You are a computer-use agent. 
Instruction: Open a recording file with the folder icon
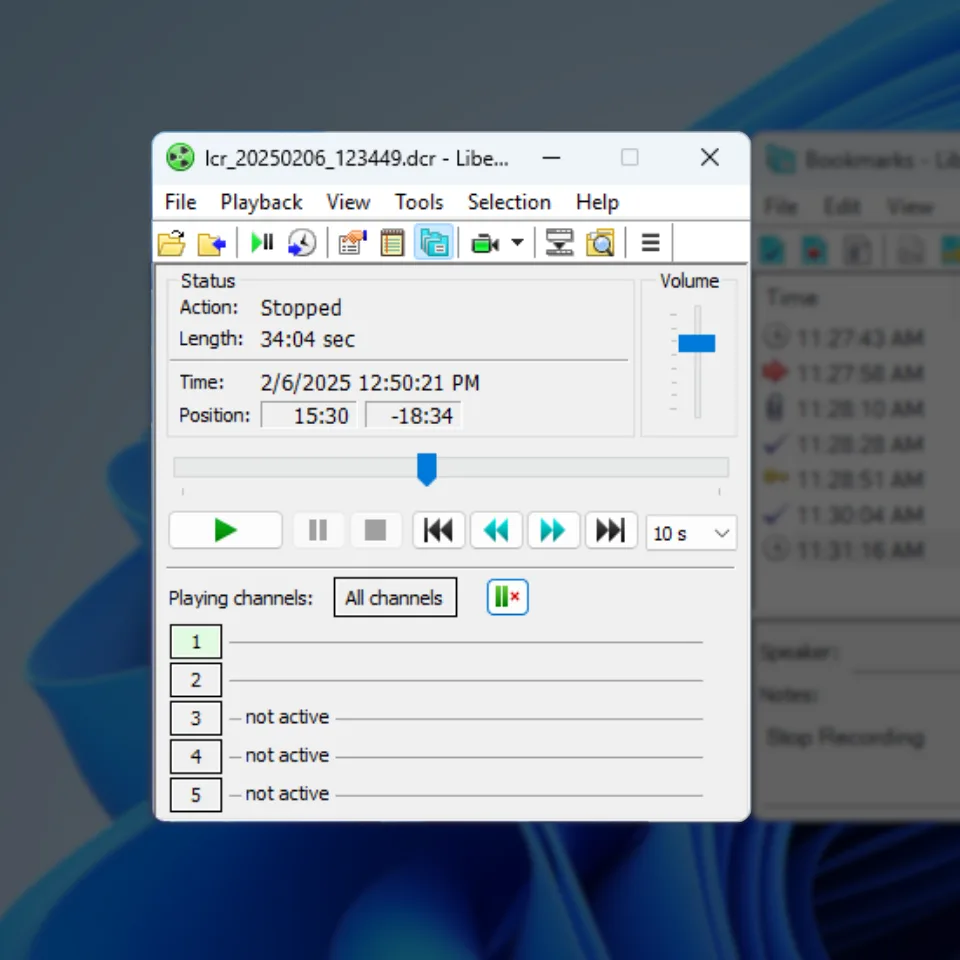172,243
